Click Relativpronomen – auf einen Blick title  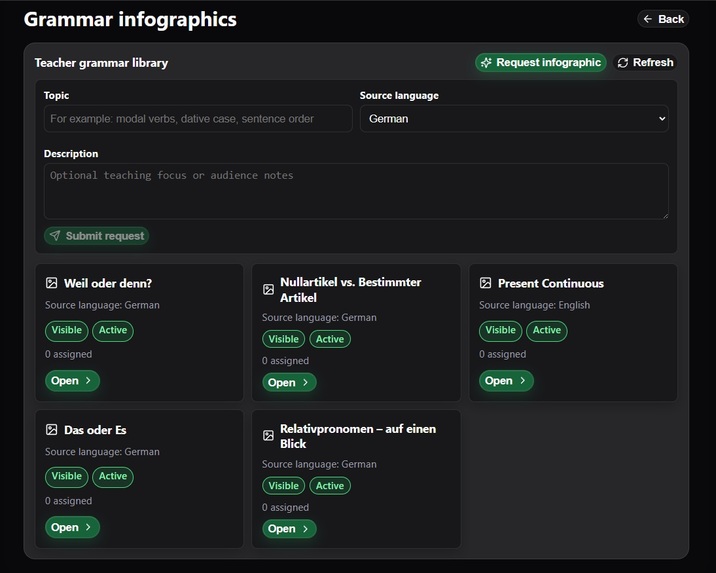point(358,436)
